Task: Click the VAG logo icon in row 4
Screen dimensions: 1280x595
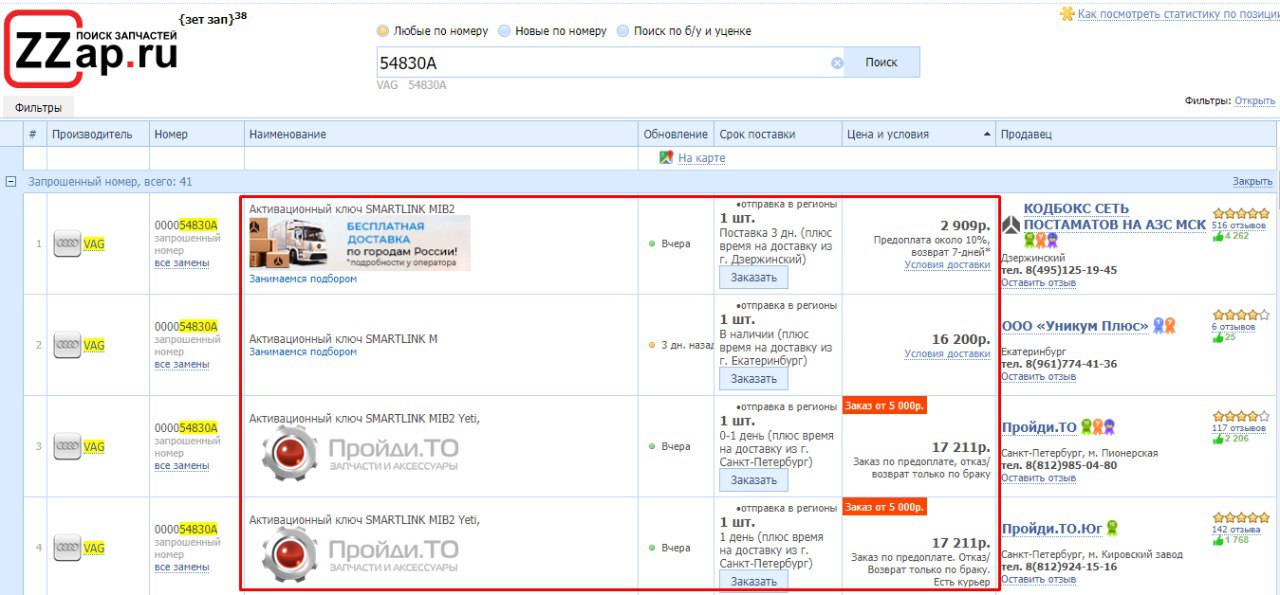Action: pos(67,548)
